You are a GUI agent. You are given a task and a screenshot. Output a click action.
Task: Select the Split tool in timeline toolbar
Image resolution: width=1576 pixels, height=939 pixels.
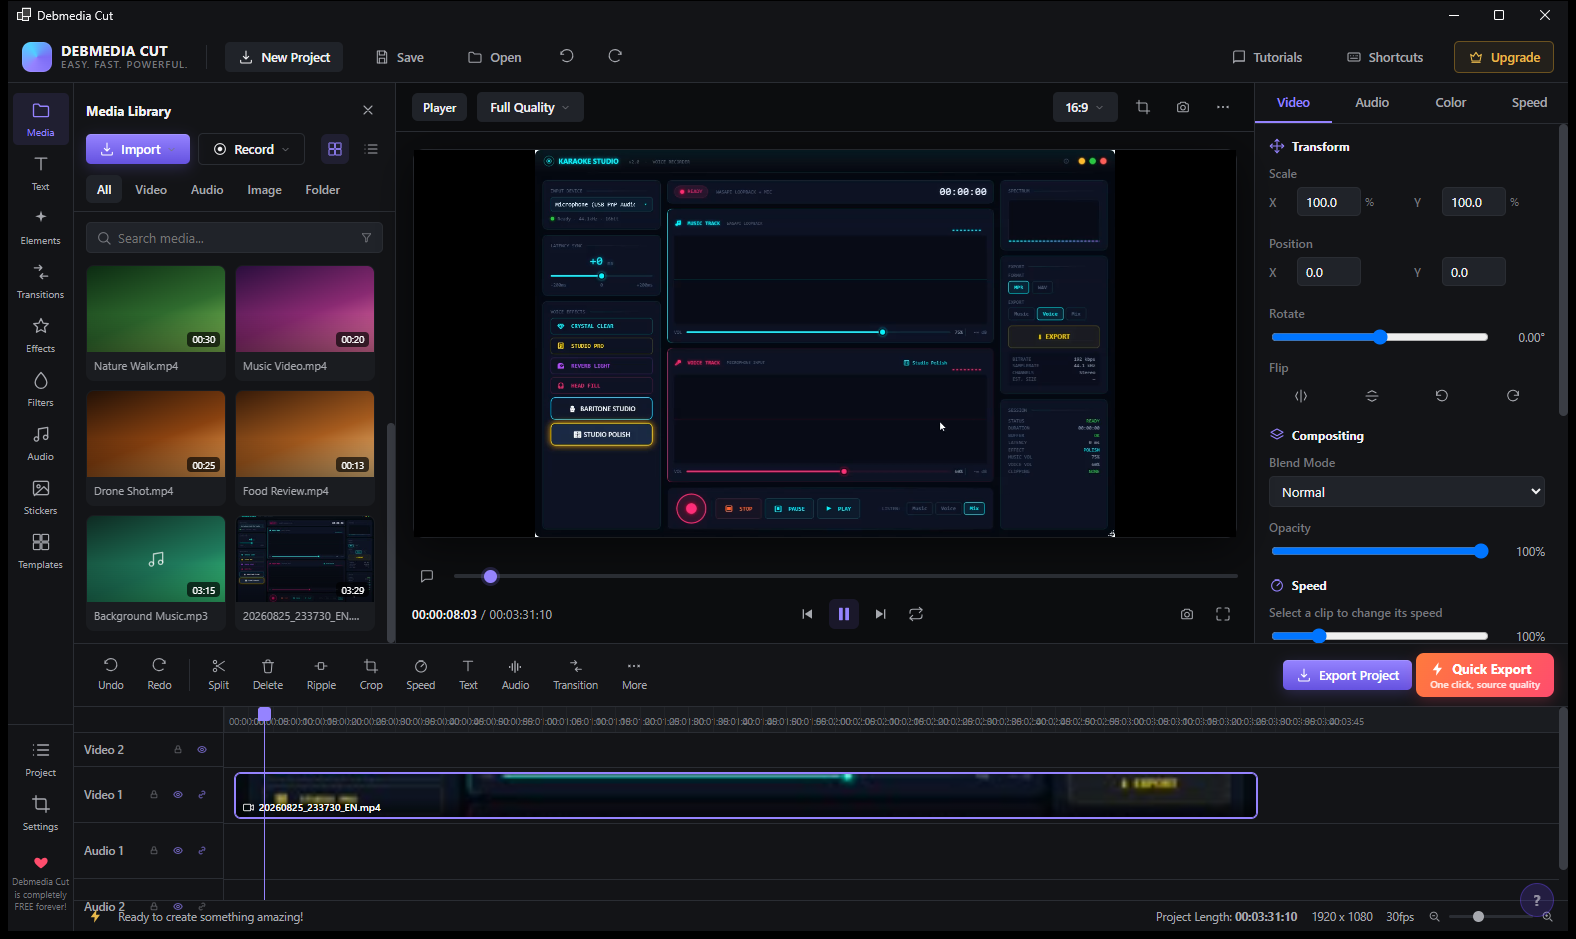click(x=218, y=674)
